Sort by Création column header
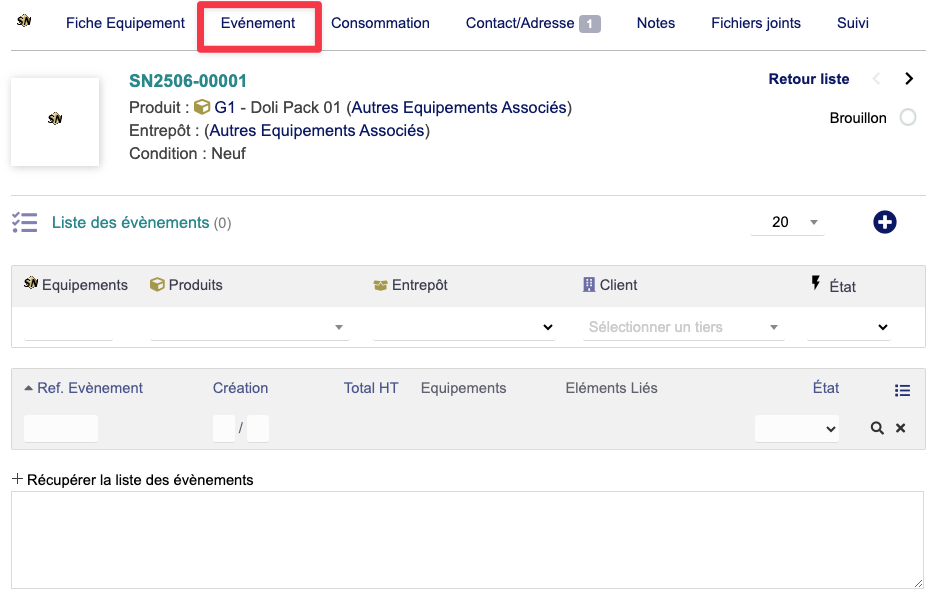Image resolution: width=937 pixels, height=608 pixels. click(x=240, y=388)
